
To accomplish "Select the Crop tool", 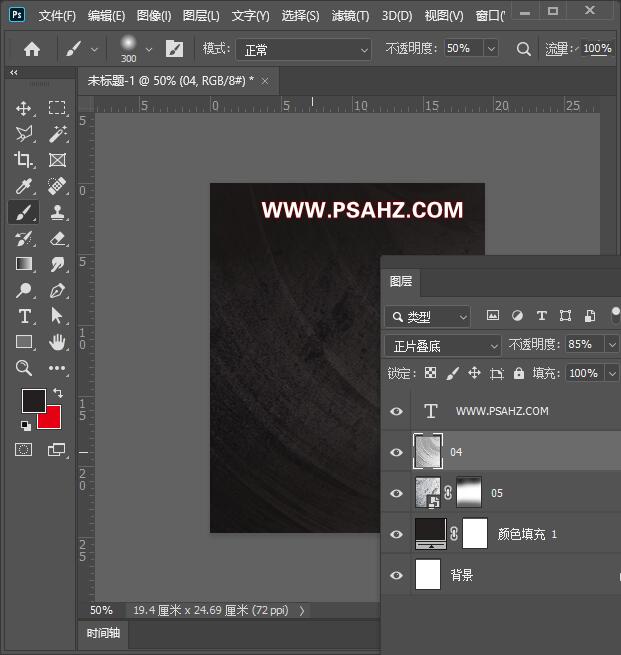I will [23, 160].
